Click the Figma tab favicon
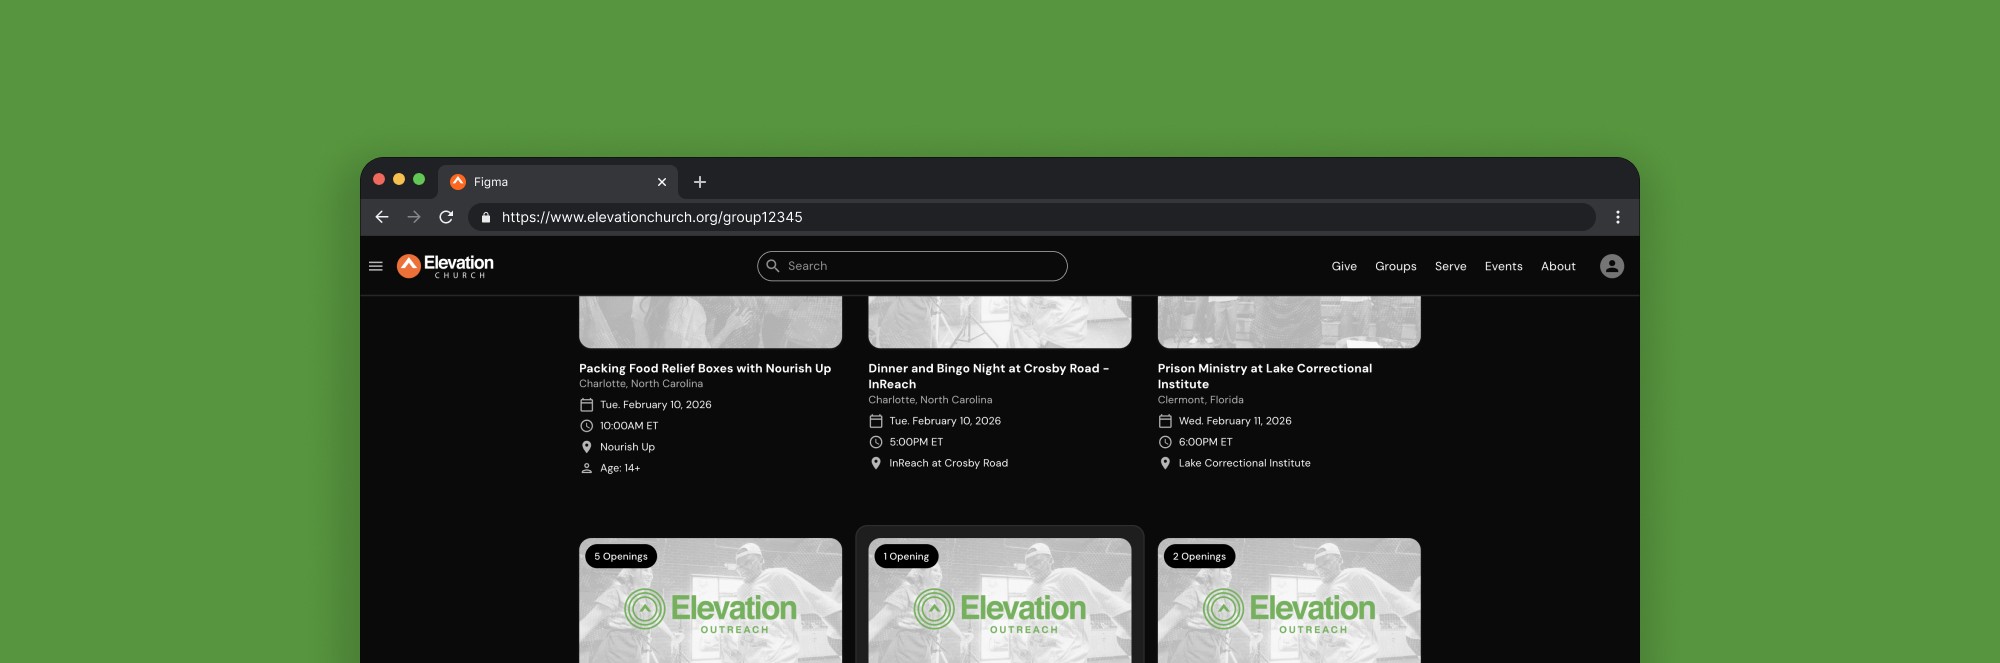The height and width of the screenshot is (663, 2000). (x=458, y=182)
